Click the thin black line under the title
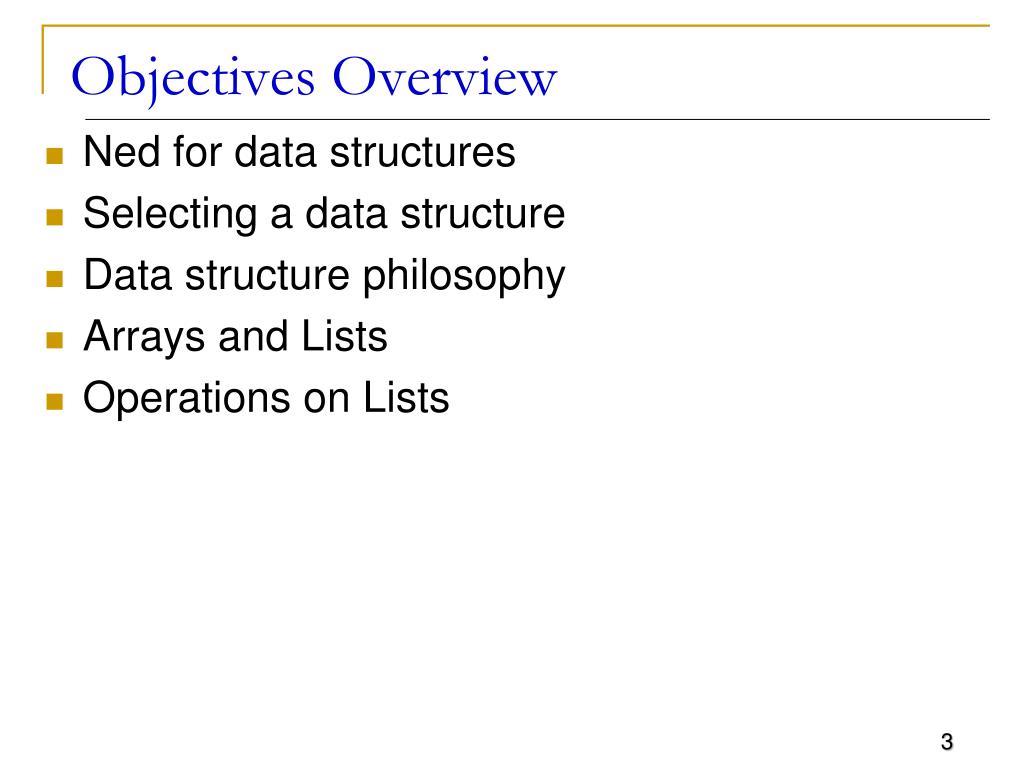1024x768 pixels. [x=537, y=120]
